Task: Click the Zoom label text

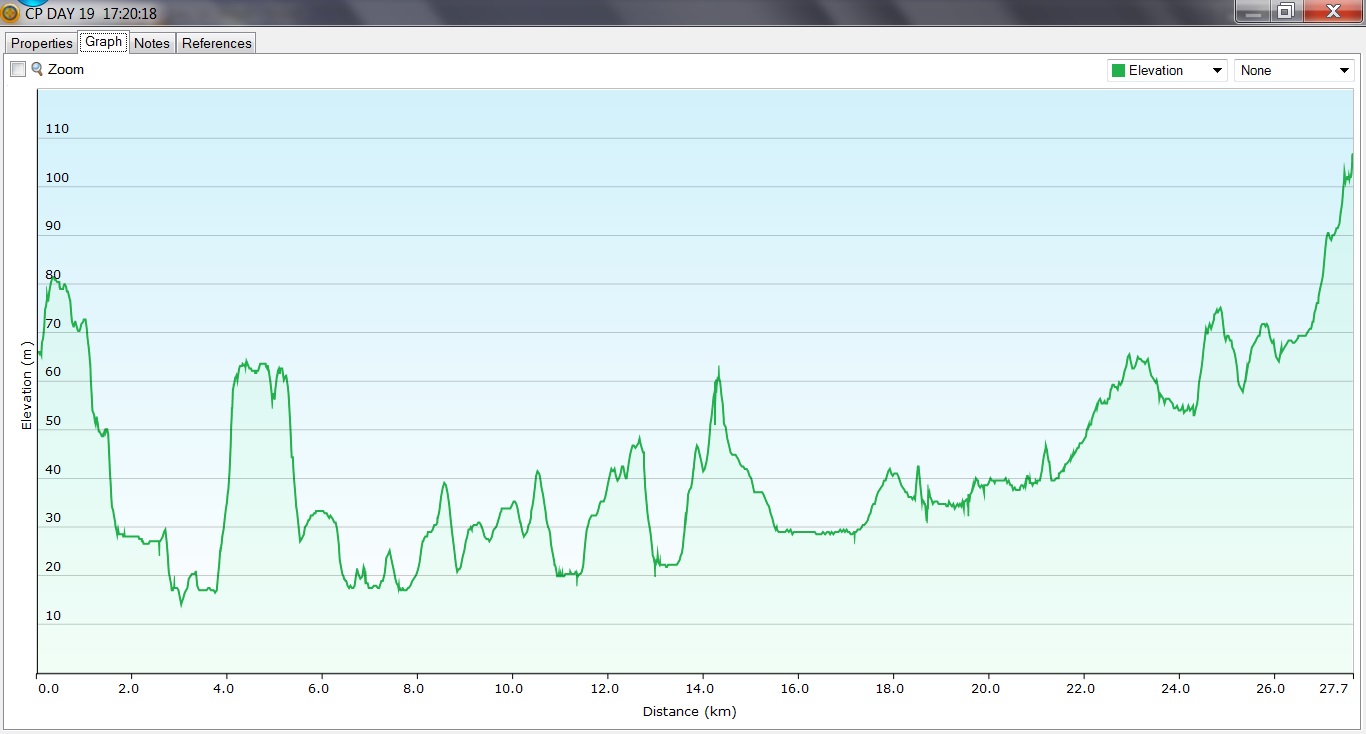Action: tap(66, 69)
